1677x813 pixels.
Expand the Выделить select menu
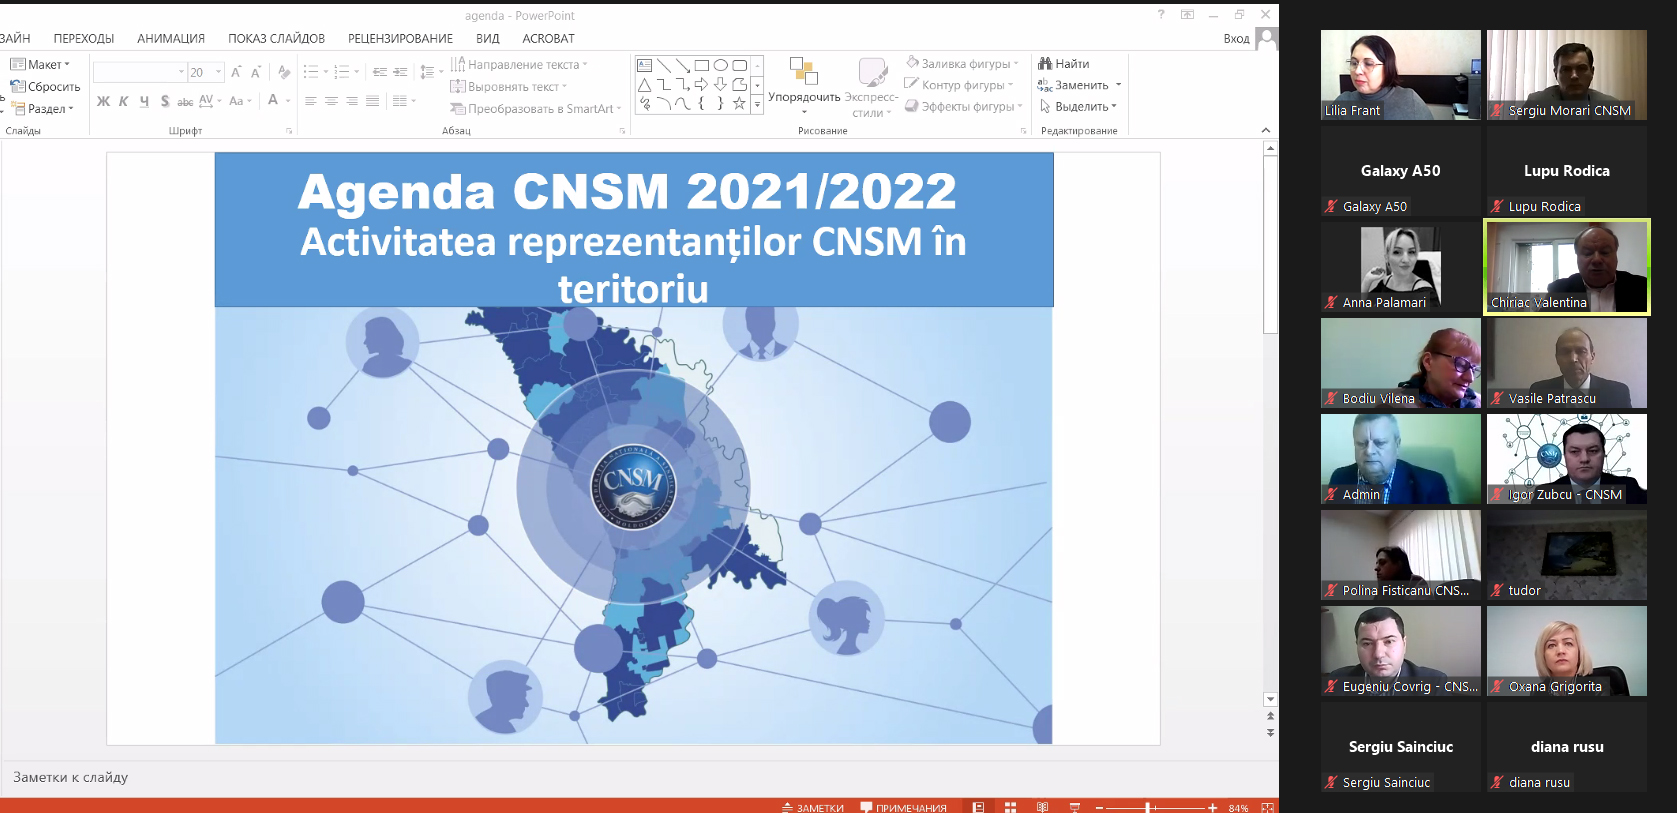pos(1078,106)
